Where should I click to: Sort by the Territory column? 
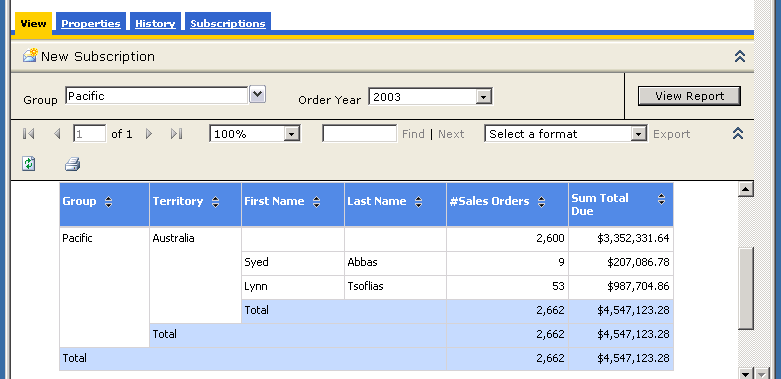pyautogui.click(x=215, y=202)
